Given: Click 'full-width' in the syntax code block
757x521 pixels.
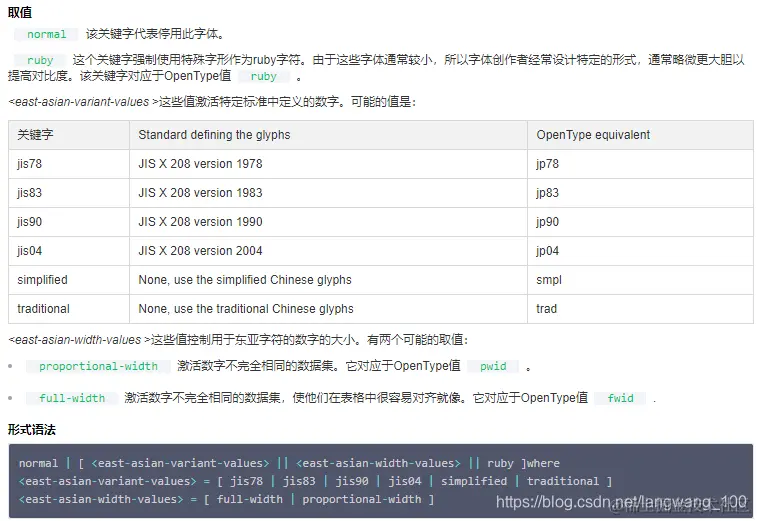Looking at the screenshot, I should (250, 499).
